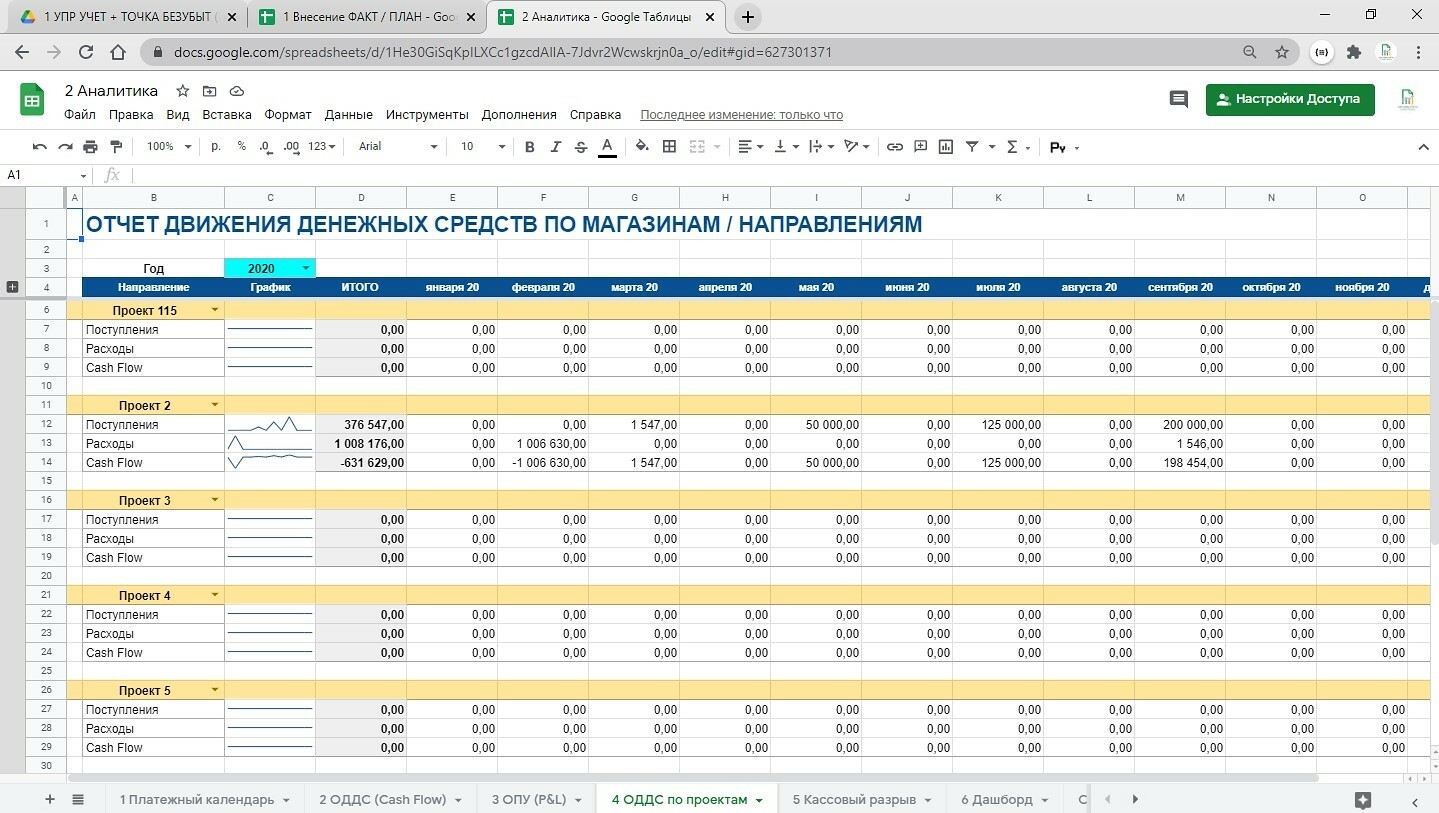Toggle italic formatting

tap(556, 147)
